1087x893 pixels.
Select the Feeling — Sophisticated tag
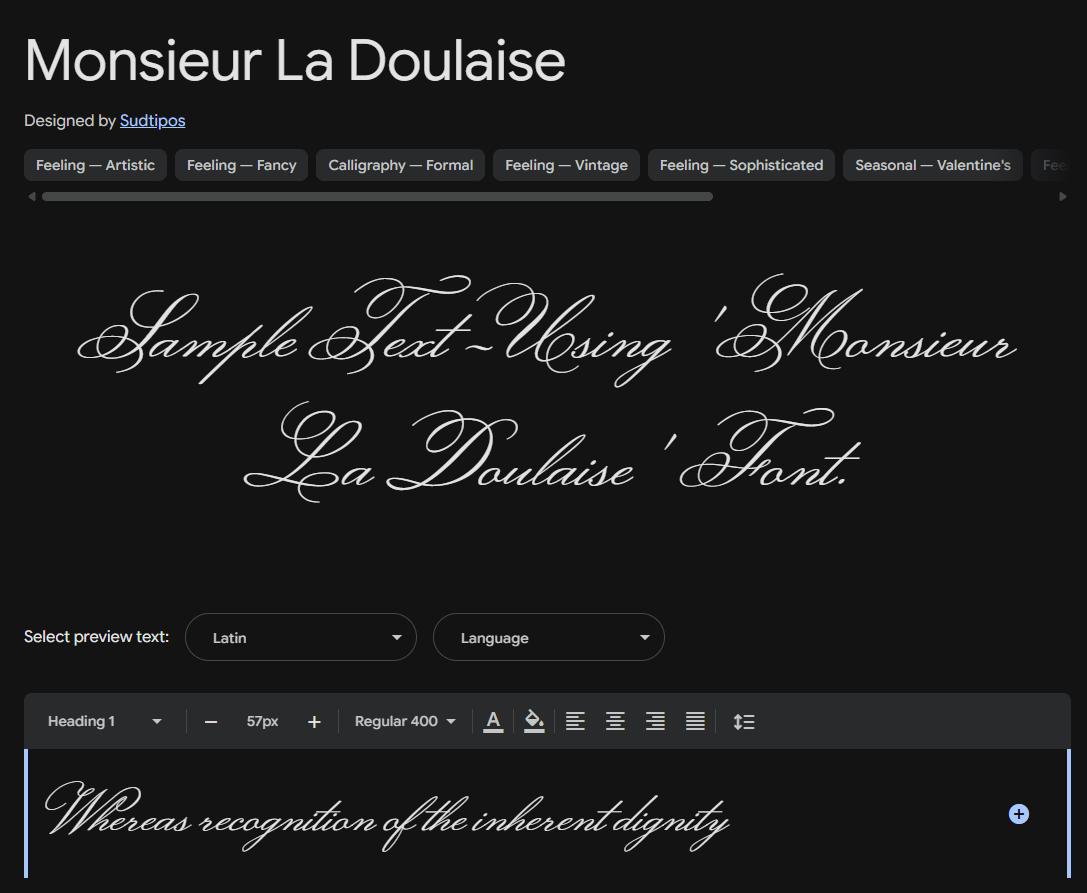pos(741,165)
